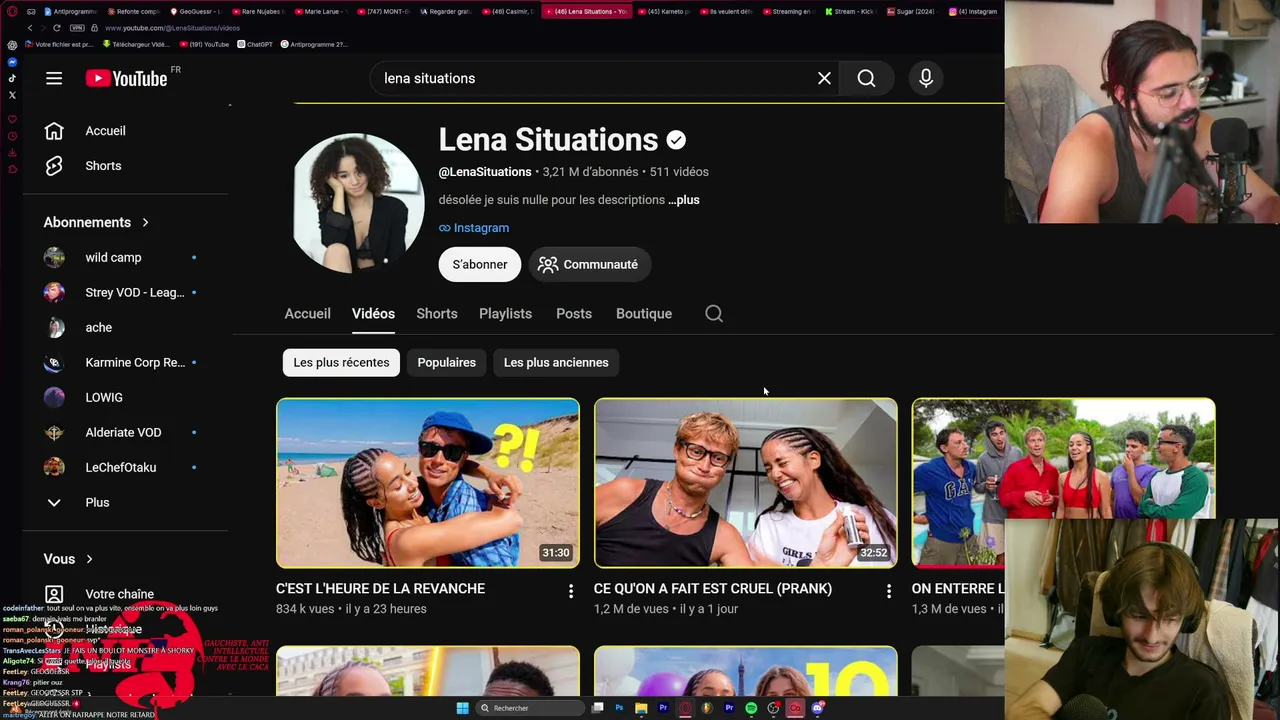Reload the page in the browser
Screen dimensions: 1280x720
pos(57,28)
